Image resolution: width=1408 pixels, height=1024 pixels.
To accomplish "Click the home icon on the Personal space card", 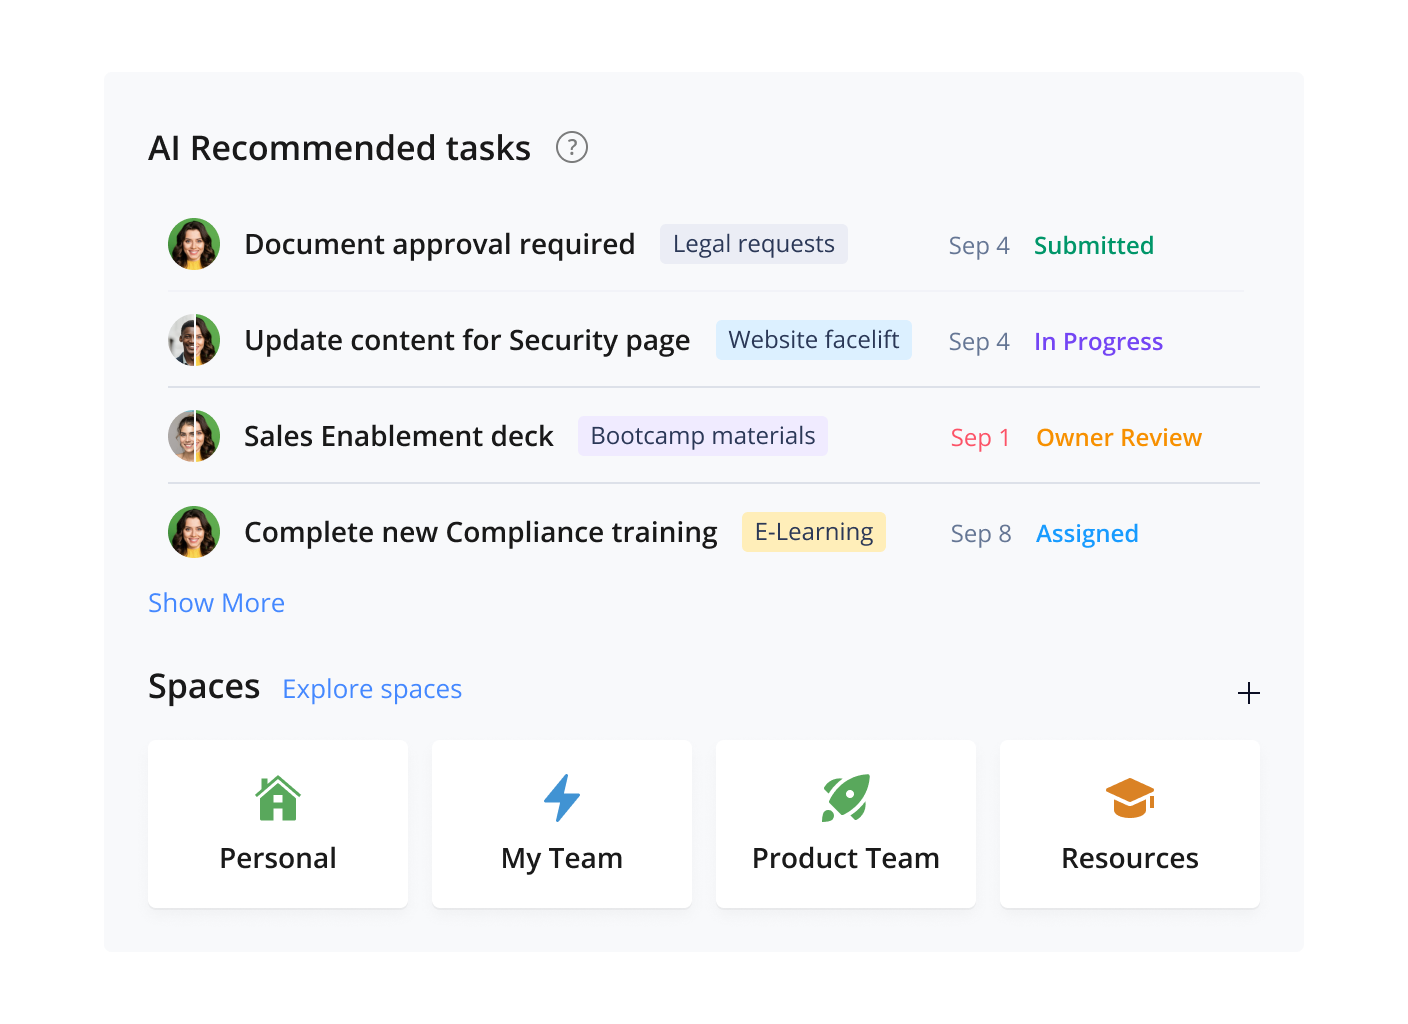I will click(x=277, y=798).
